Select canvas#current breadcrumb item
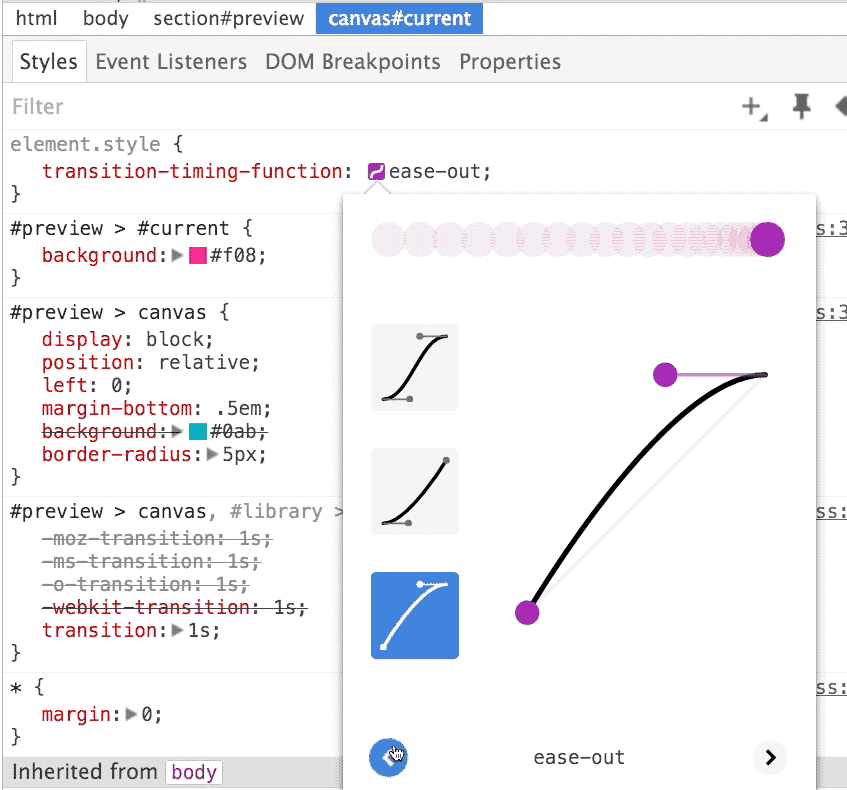Screen dimensions: 847x790 [399, 18]
